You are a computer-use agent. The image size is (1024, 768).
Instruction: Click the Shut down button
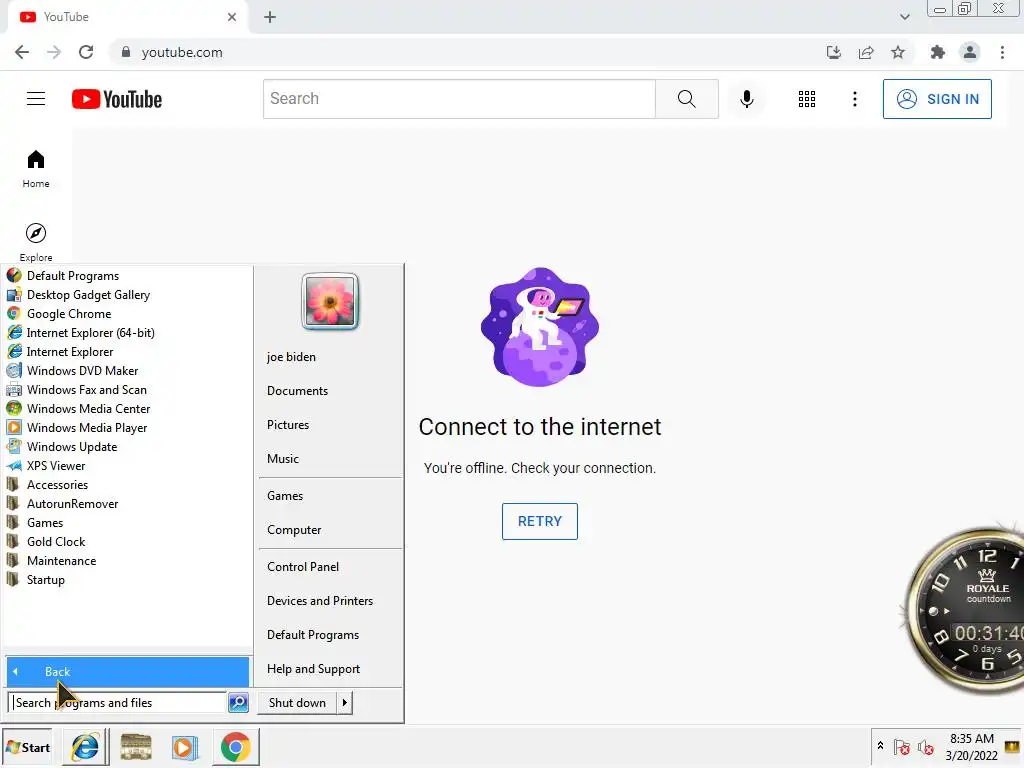pos(297,703)
